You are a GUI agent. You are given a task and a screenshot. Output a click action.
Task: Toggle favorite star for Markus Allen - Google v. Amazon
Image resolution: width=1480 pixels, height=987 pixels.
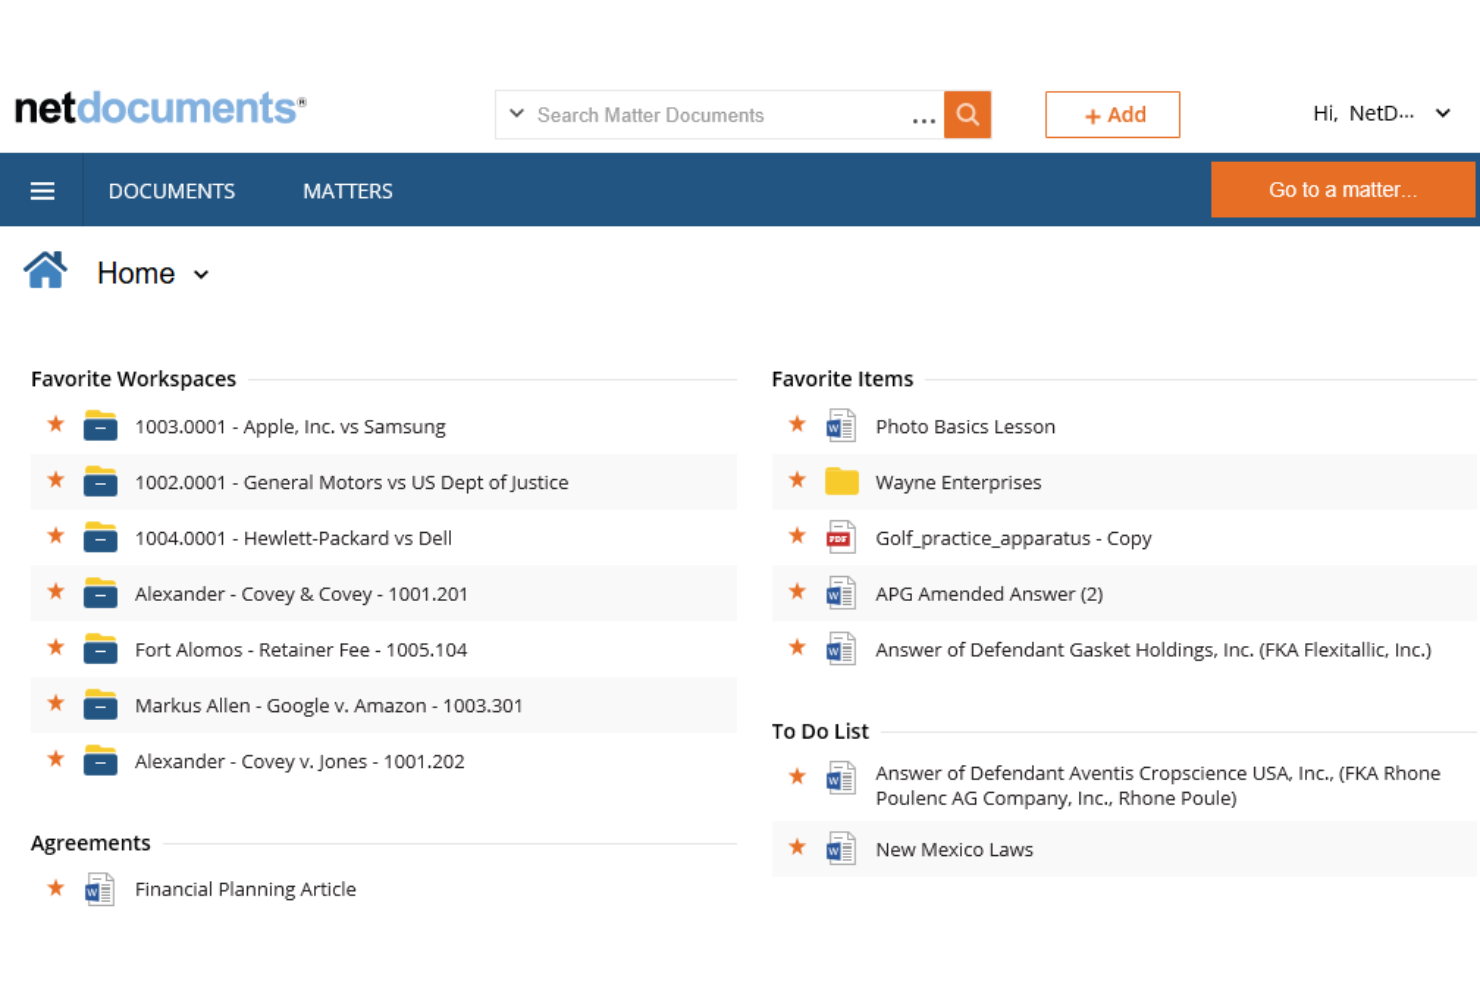pyautogui.click(x=56, y=704)
